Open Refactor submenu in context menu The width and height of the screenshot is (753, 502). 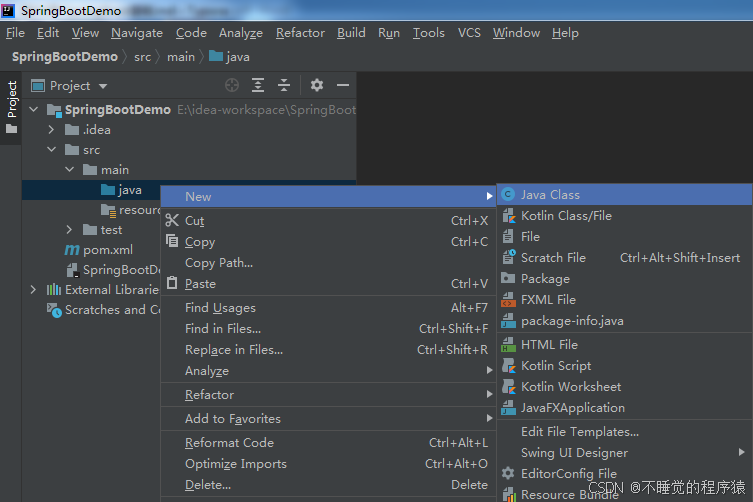pyautogui.click(x=328, y=394)
